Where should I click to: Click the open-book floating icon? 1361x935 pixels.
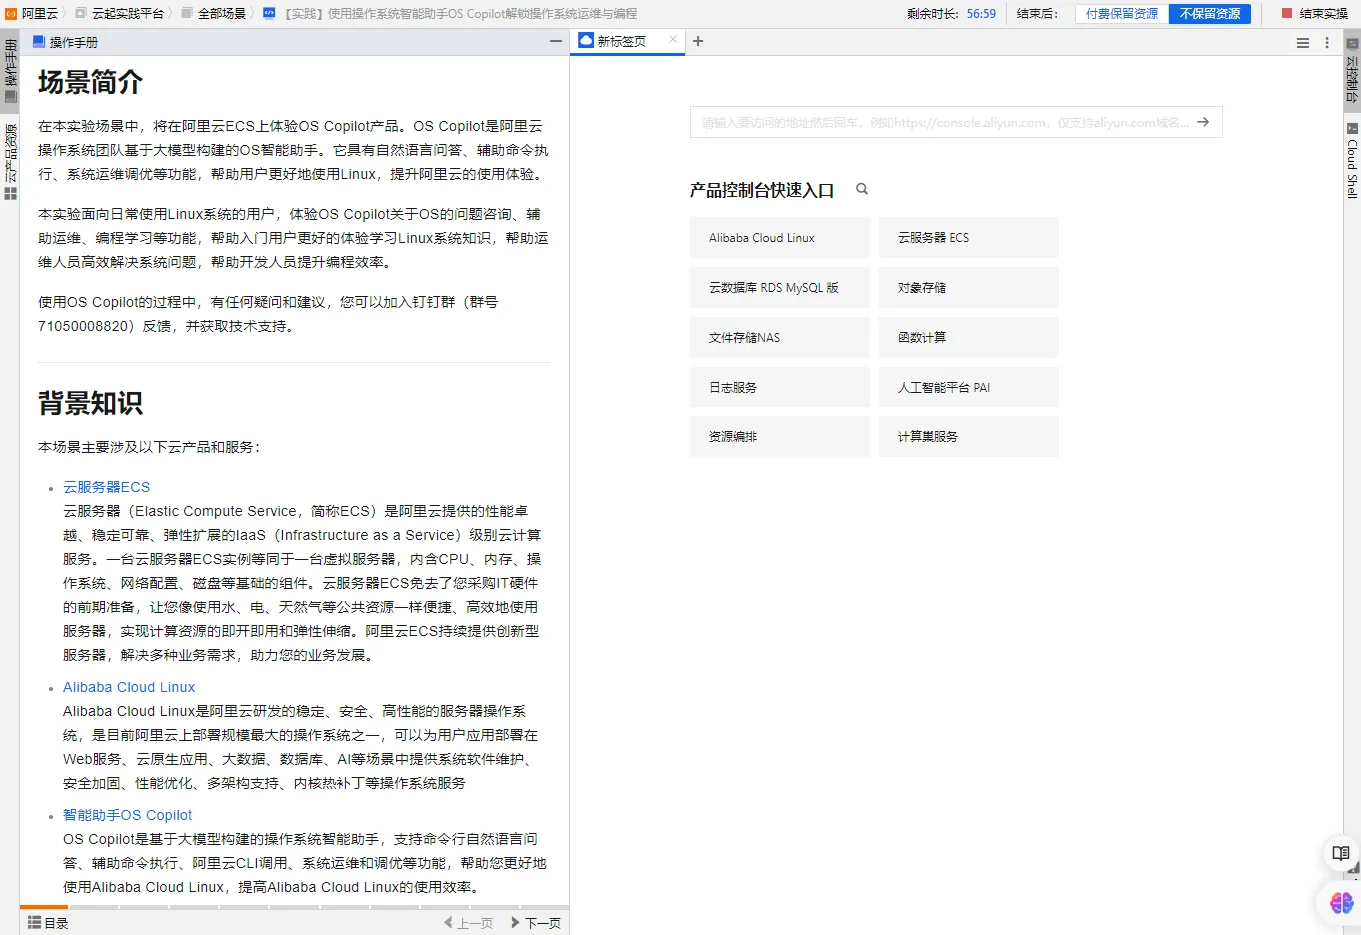(x=1341, y=854)
